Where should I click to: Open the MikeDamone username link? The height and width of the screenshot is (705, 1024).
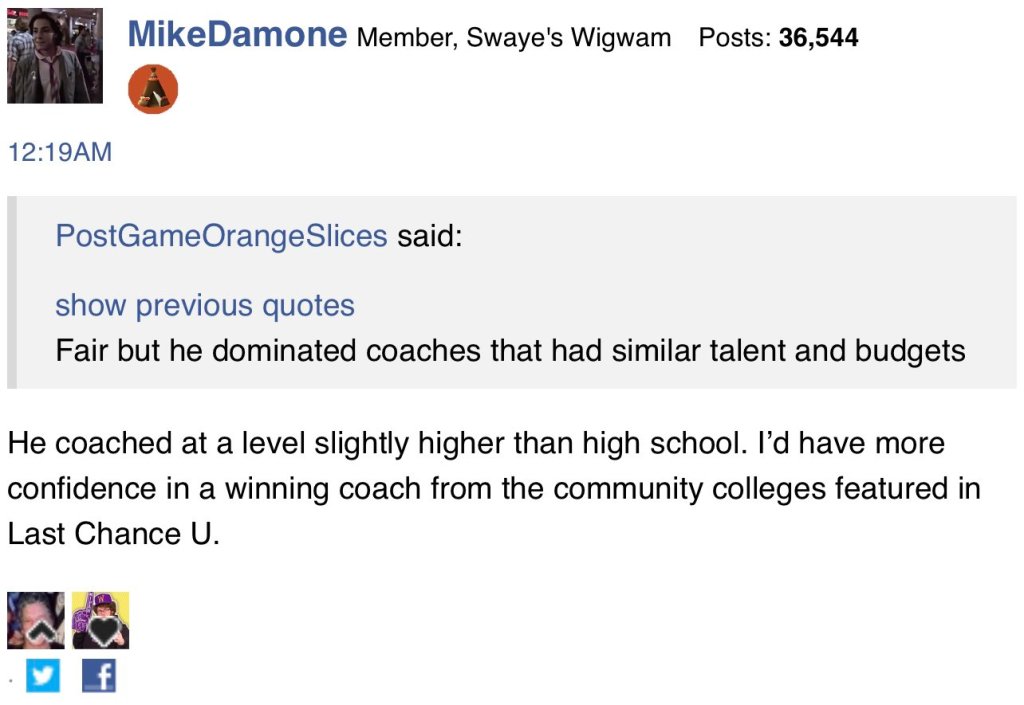coord(237,36)
